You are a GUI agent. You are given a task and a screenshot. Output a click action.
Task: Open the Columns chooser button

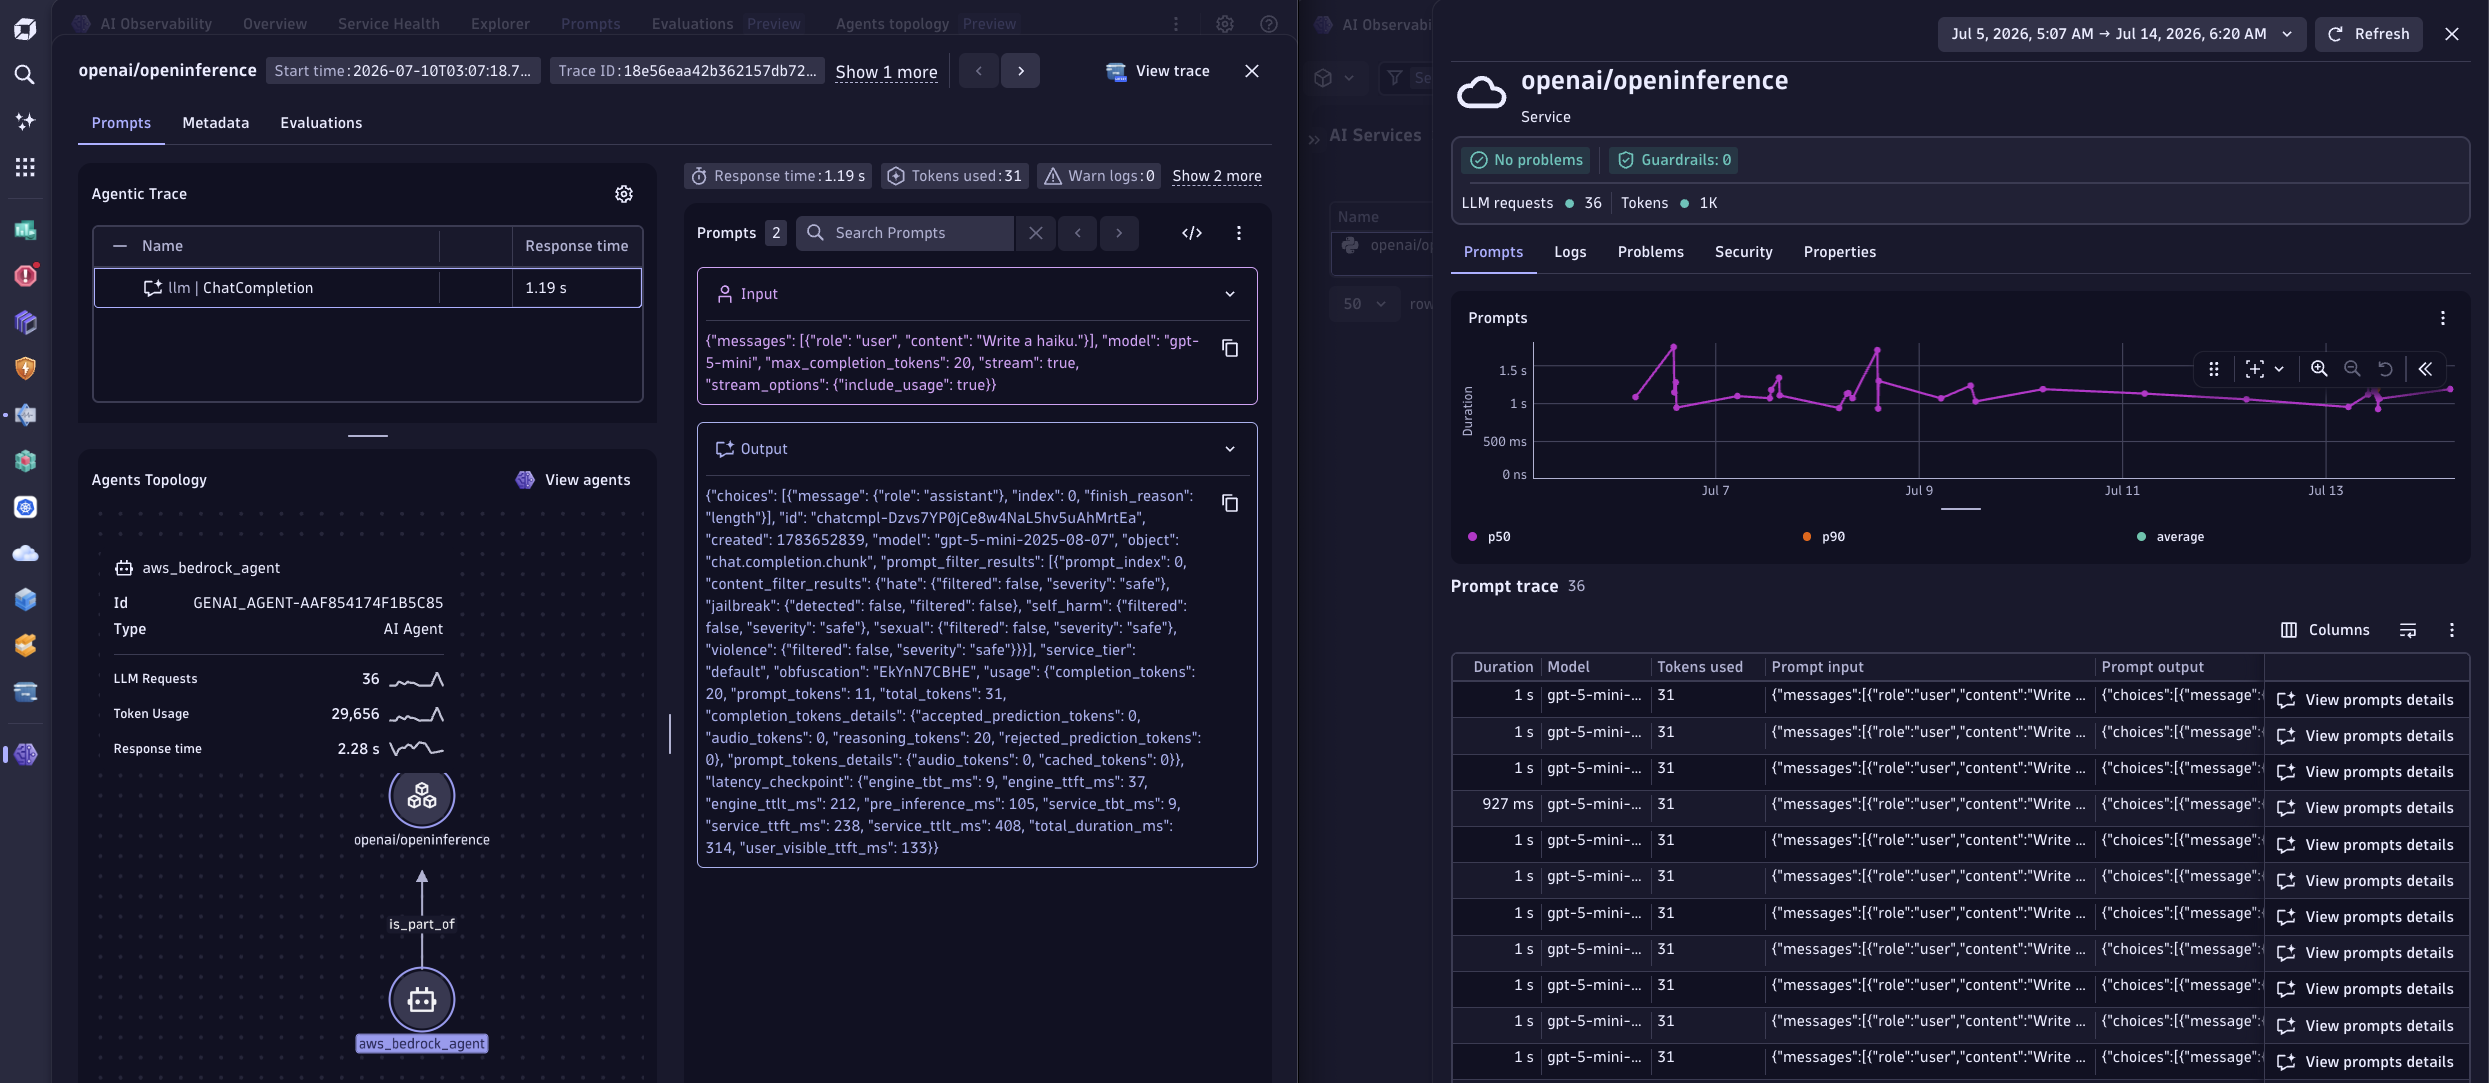tap(2324, 630)
